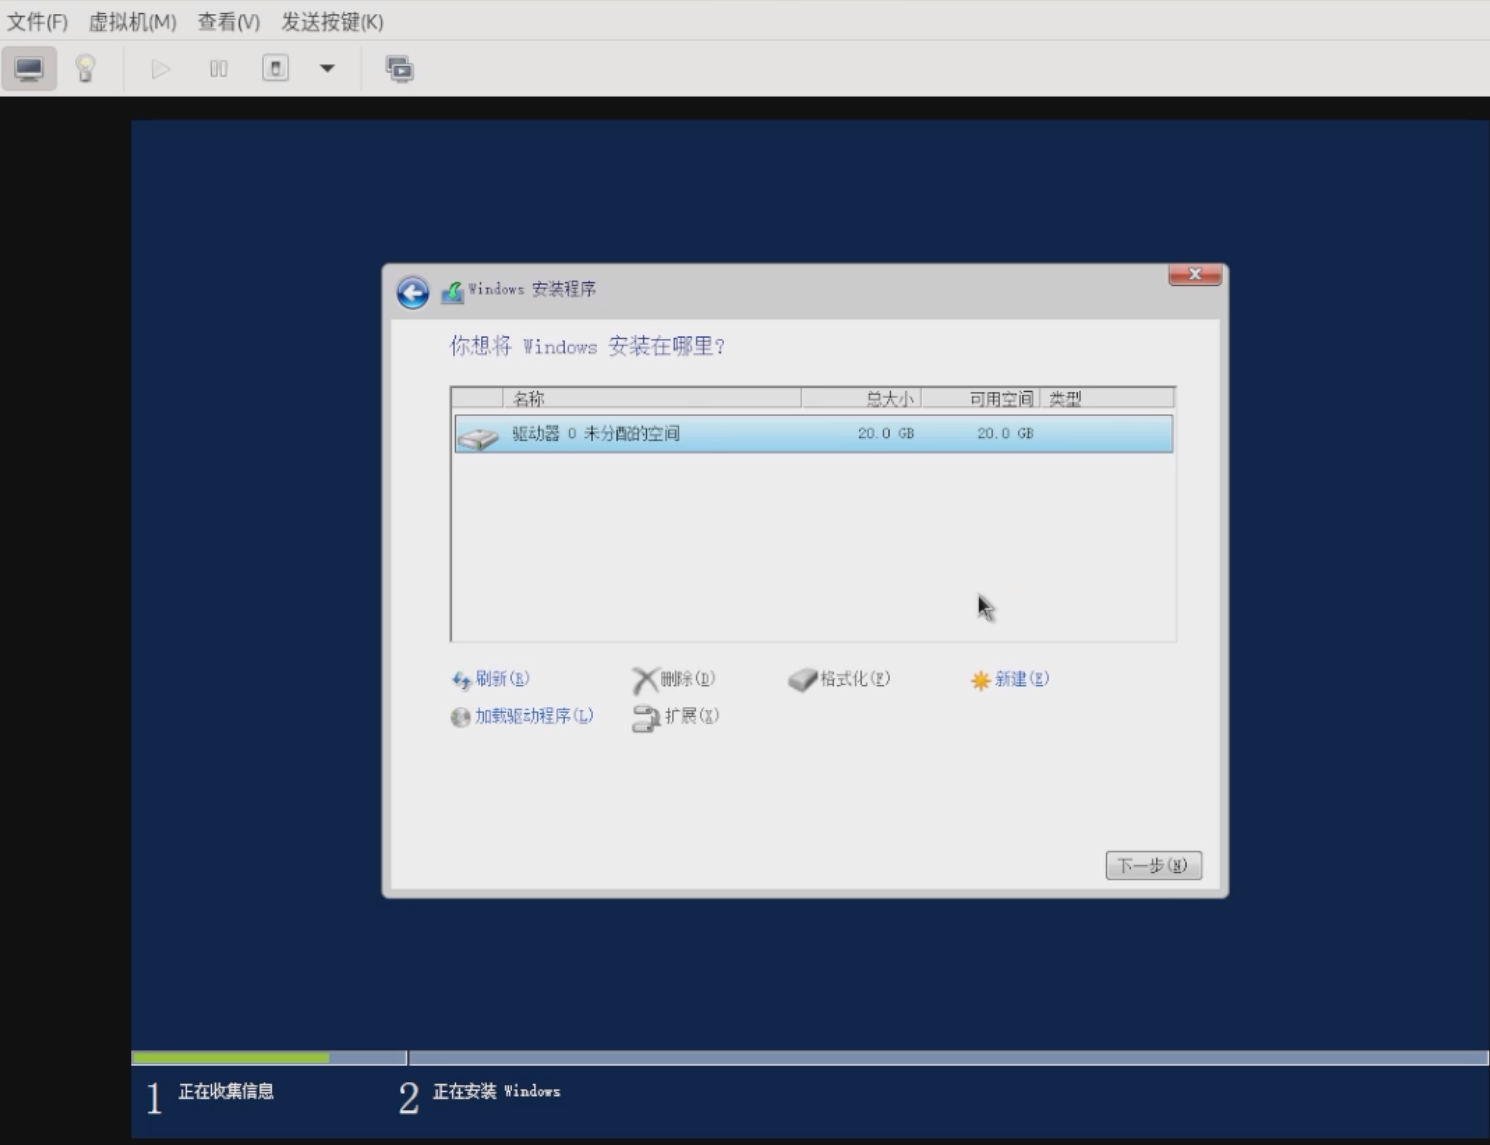Viewport: 1490px width, 1145px height.
Task: Click the delete X icon
Action: point(645,680)
